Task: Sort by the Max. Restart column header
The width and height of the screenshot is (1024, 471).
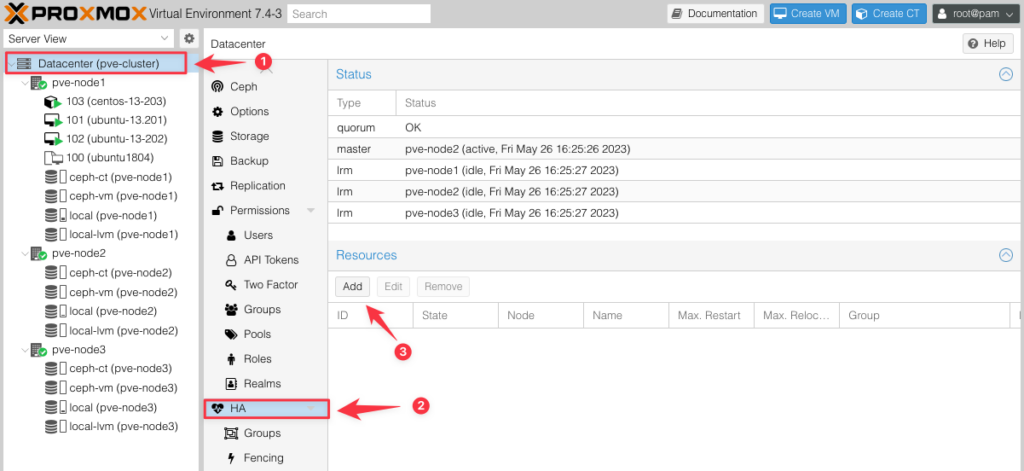Action: pyautogui.click(x=711, y=316)
